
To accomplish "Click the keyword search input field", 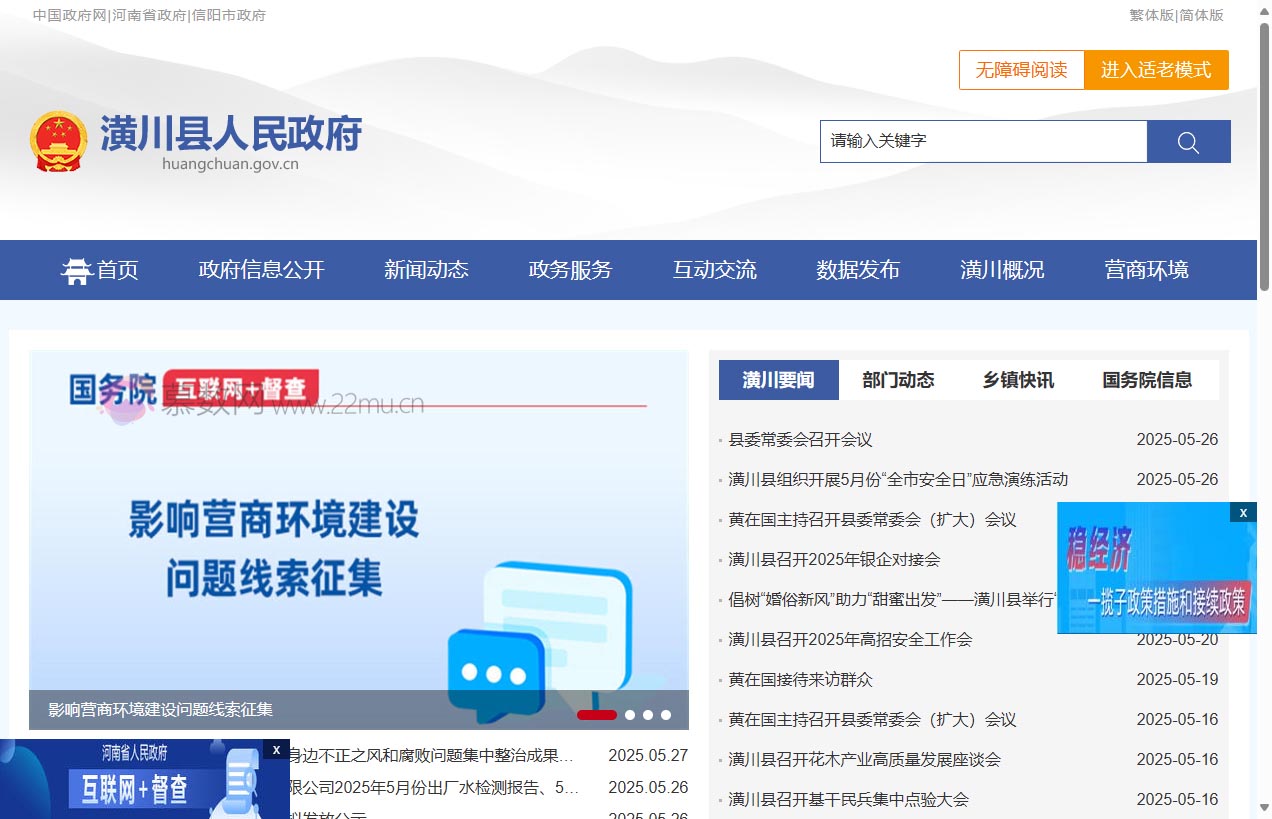I will 983,142.
